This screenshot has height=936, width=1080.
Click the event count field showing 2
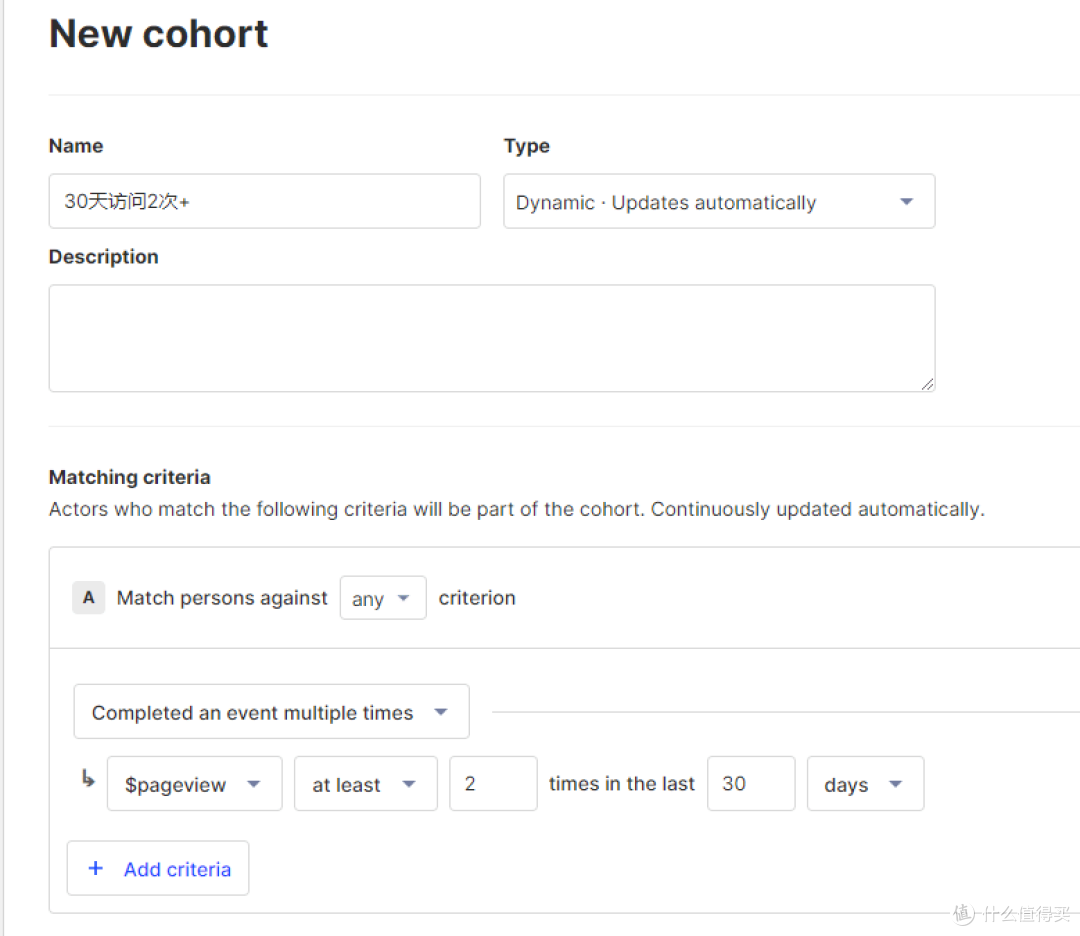(x=493, y=784)
